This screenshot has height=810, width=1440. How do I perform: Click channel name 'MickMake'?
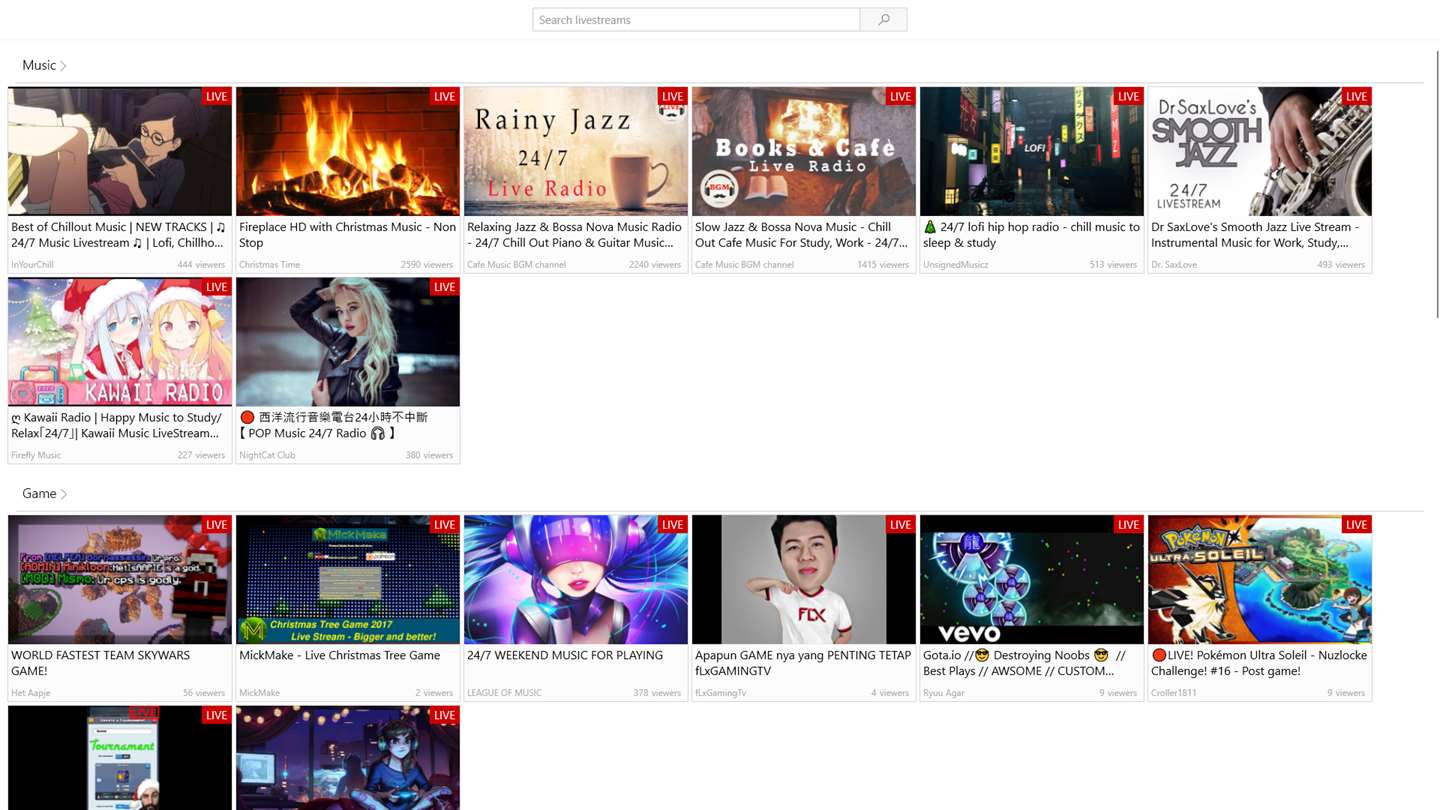[259, 693]
